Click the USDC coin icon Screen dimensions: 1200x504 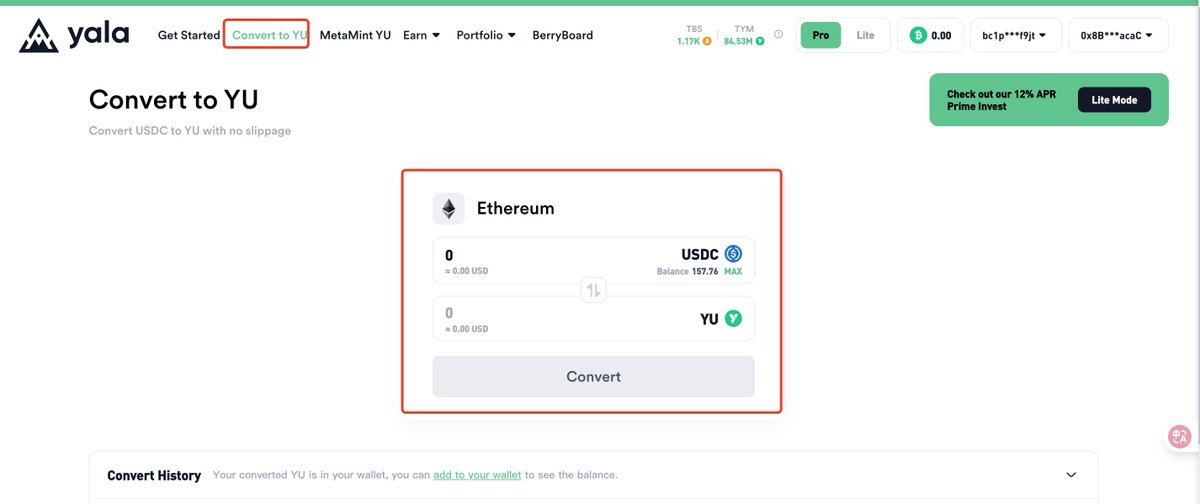pyautogui.click(x=733, y=254)
